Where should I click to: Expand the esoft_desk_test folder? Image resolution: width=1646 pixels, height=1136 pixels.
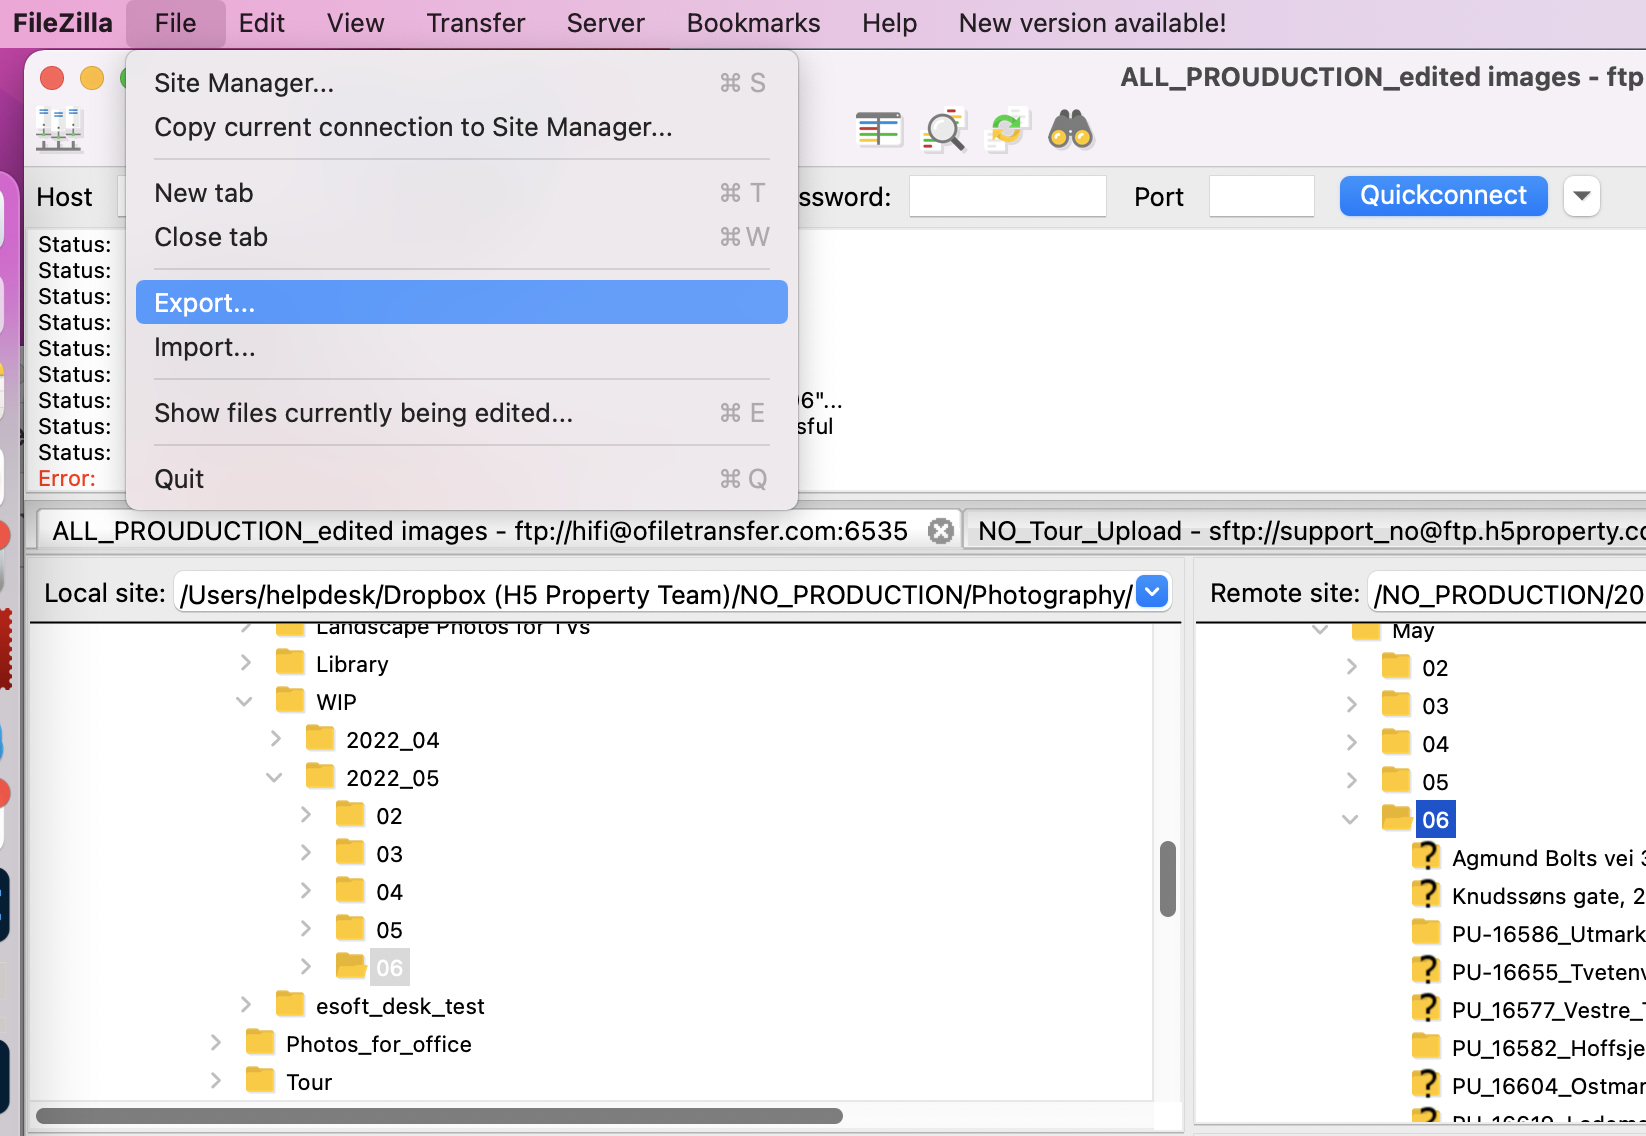pos(245,1005)
